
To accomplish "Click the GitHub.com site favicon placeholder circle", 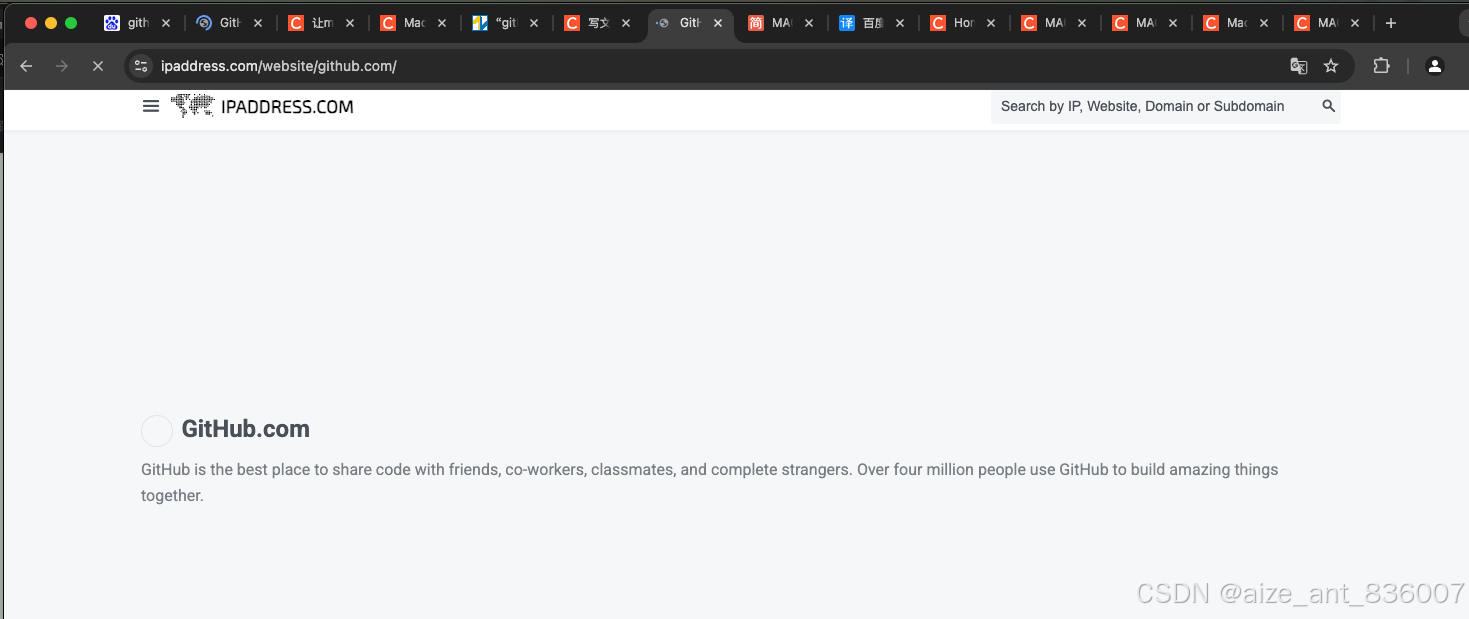I will 157,431.
